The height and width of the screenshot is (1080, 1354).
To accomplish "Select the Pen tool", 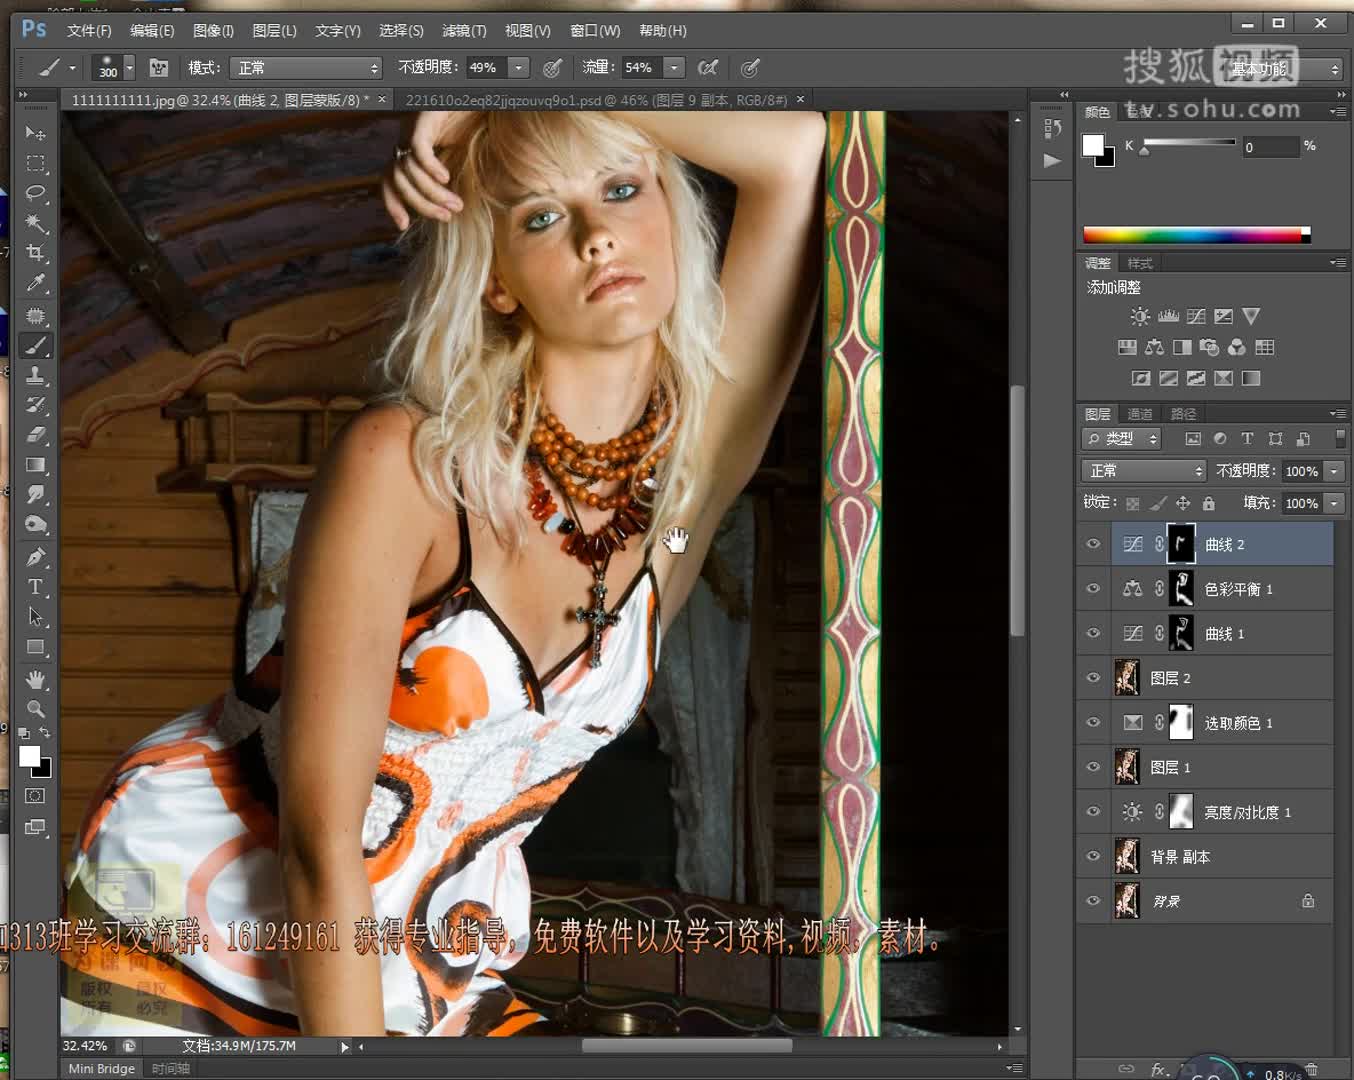I will pos(36,556).
